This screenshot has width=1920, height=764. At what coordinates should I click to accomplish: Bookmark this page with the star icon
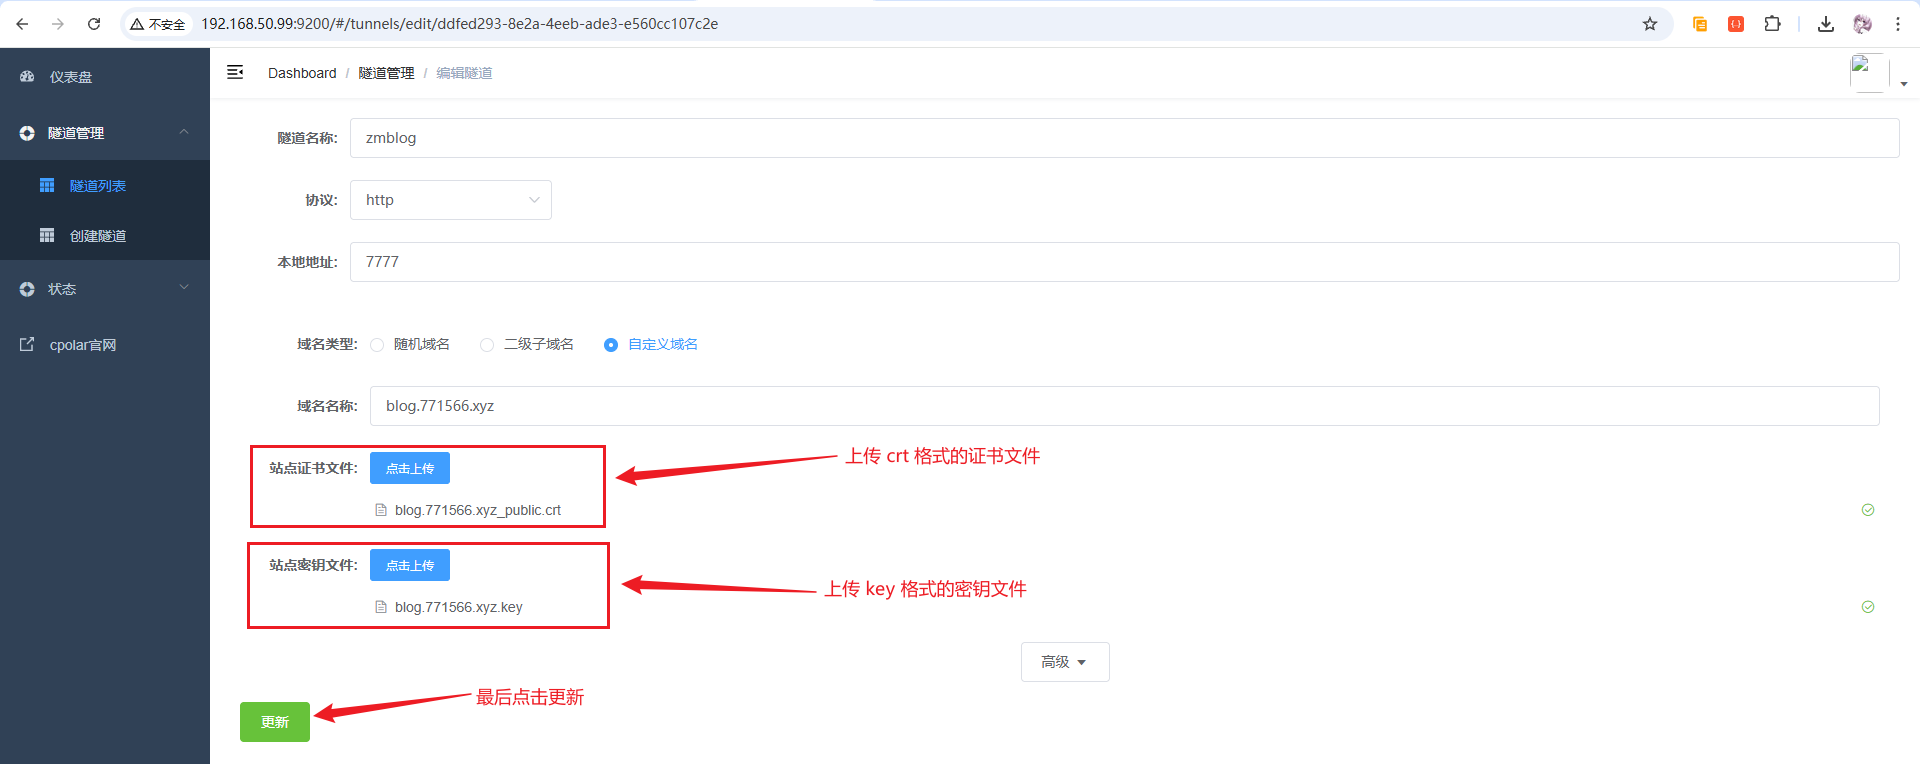1650,24
